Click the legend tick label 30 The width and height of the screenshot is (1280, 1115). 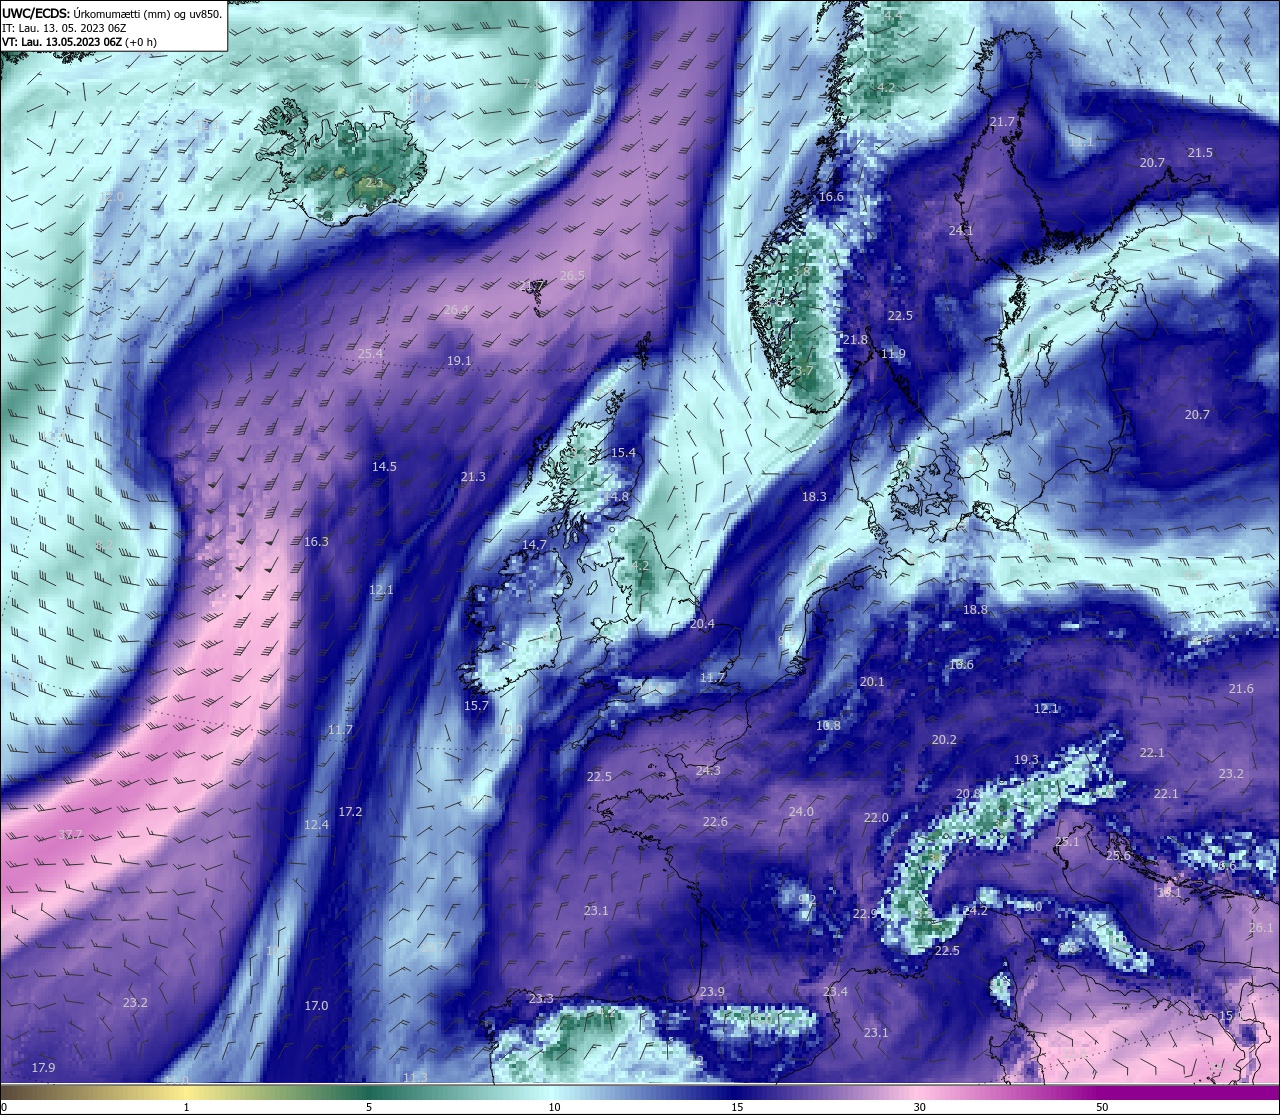919,1107
